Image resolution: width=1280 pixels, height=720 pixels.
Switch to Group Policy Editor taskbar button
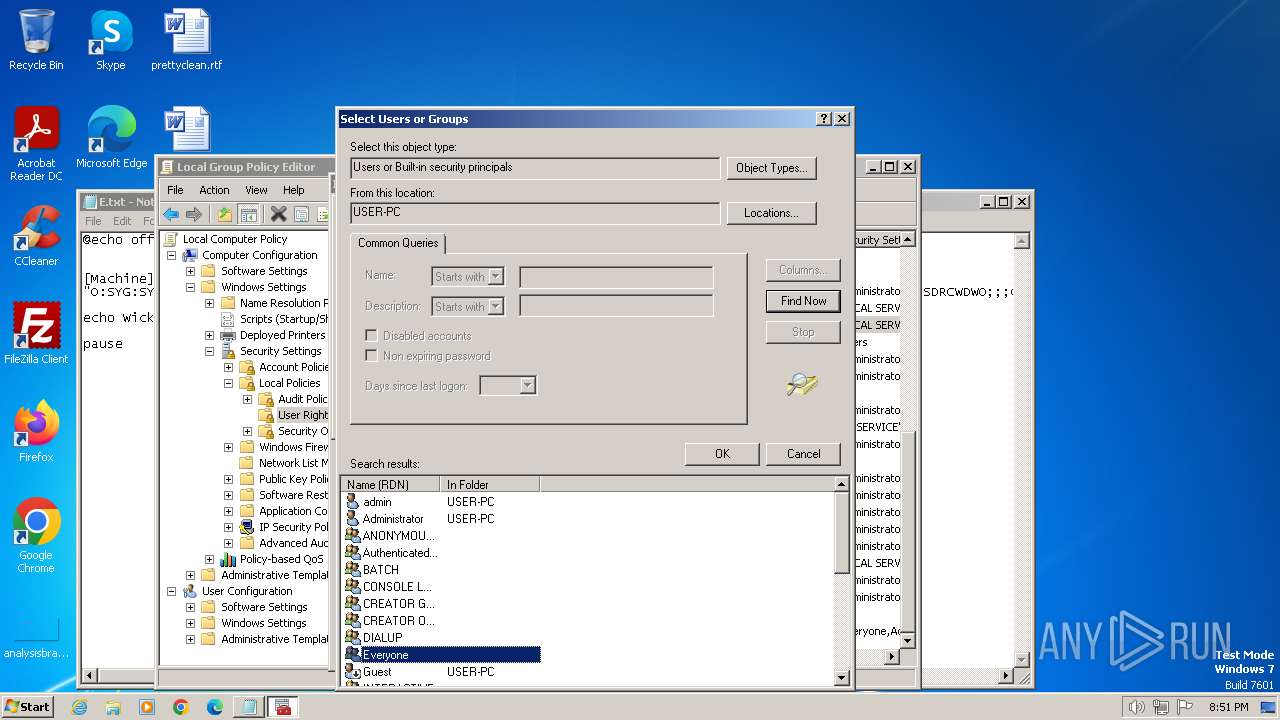[x=282, y=707]
